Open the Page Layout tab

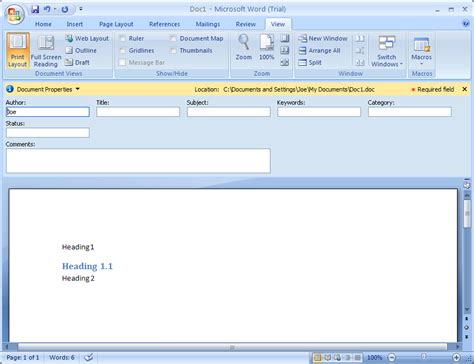pyautogui.click(x=116, y=24)
